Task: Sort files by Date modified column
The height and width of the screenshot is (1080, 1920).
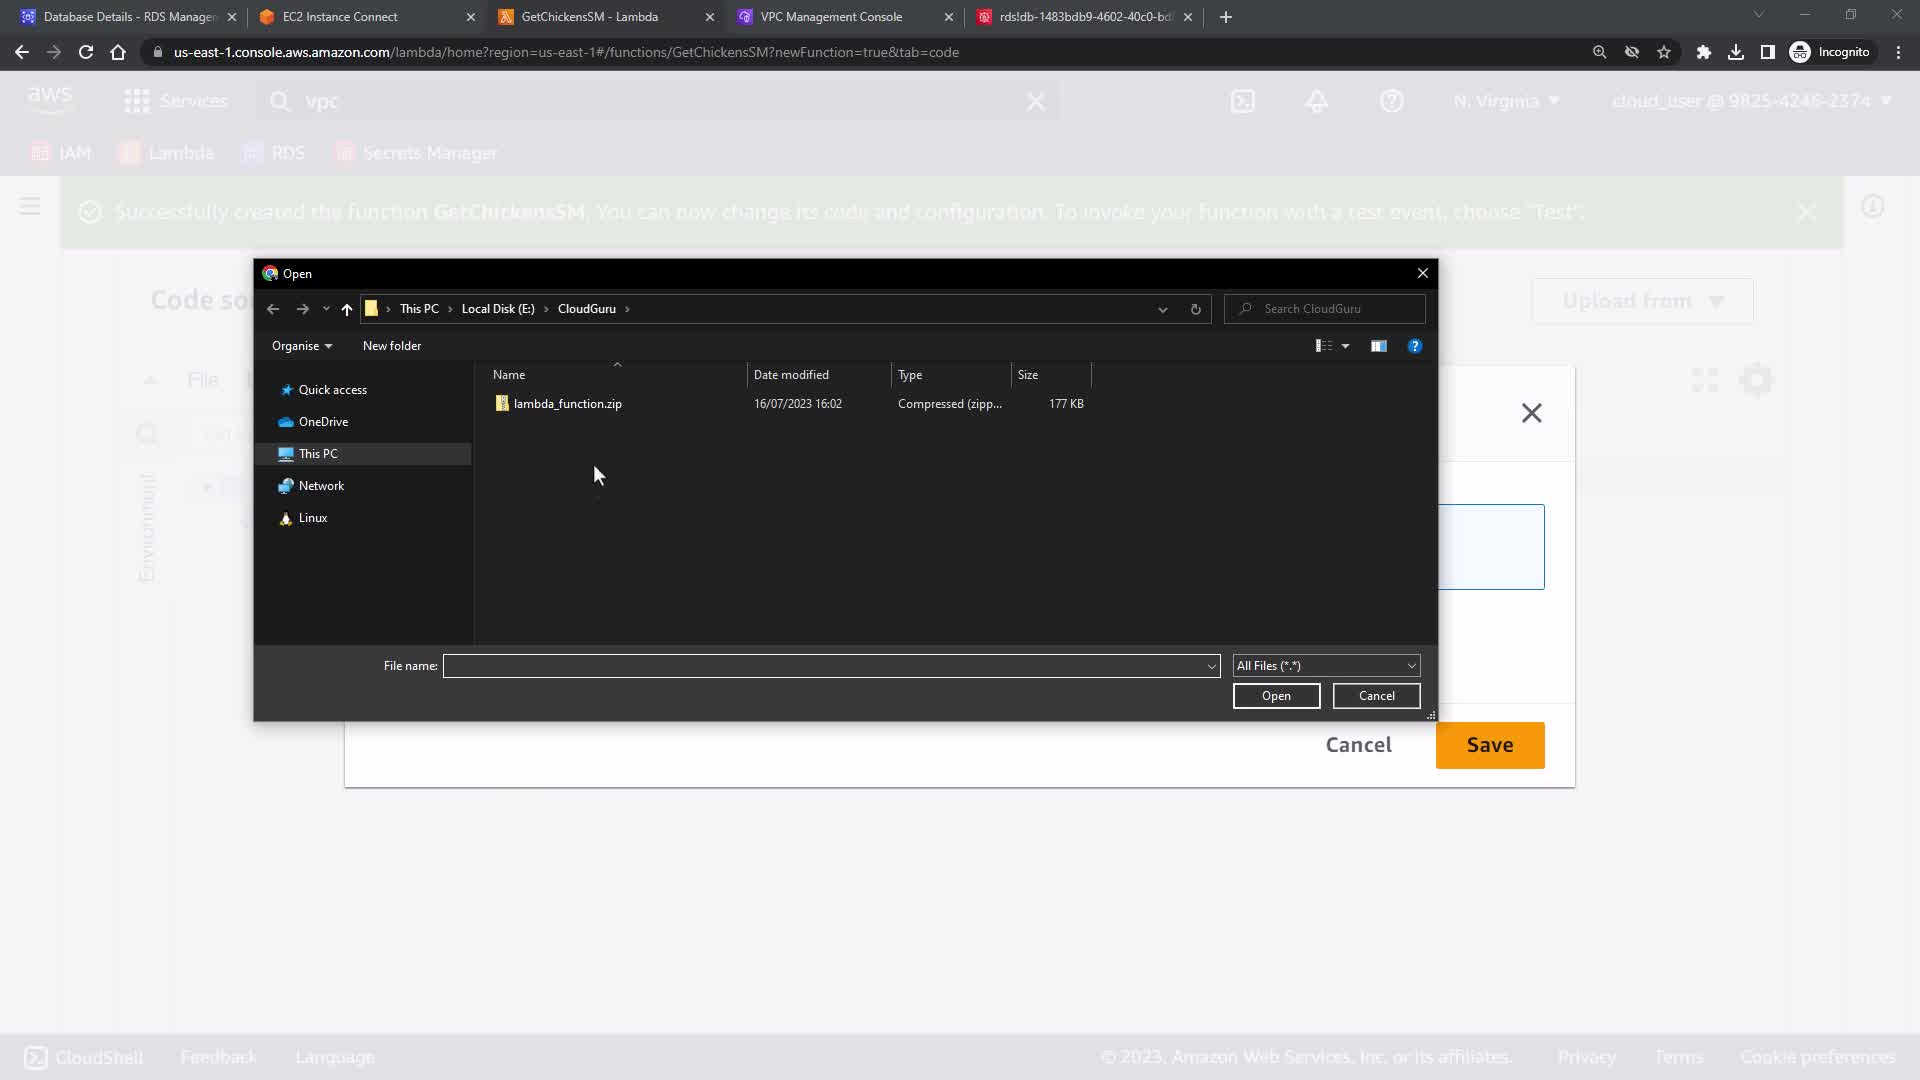Action: pyautogui.click(x=791, y=375)
